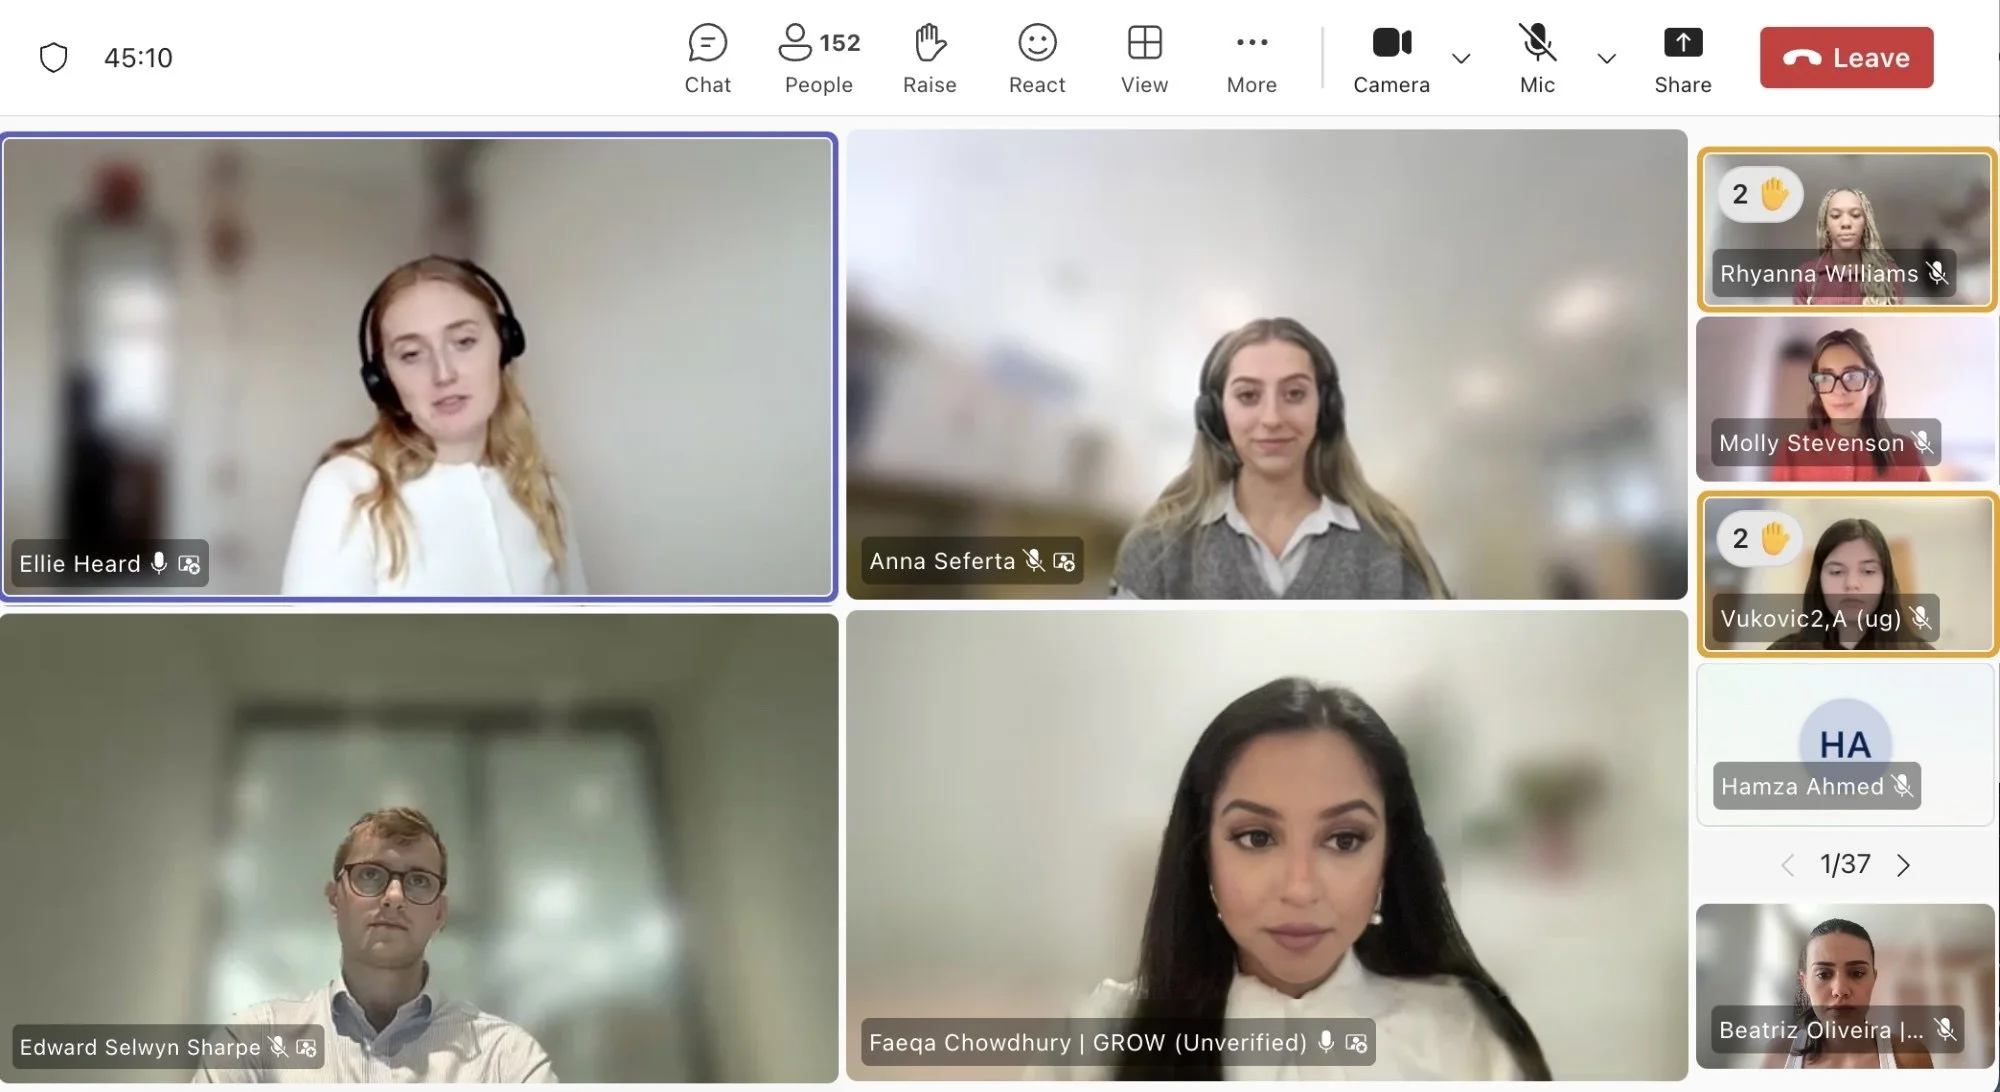Expand Mic options dropdown arrow

tap(1606, 59)
